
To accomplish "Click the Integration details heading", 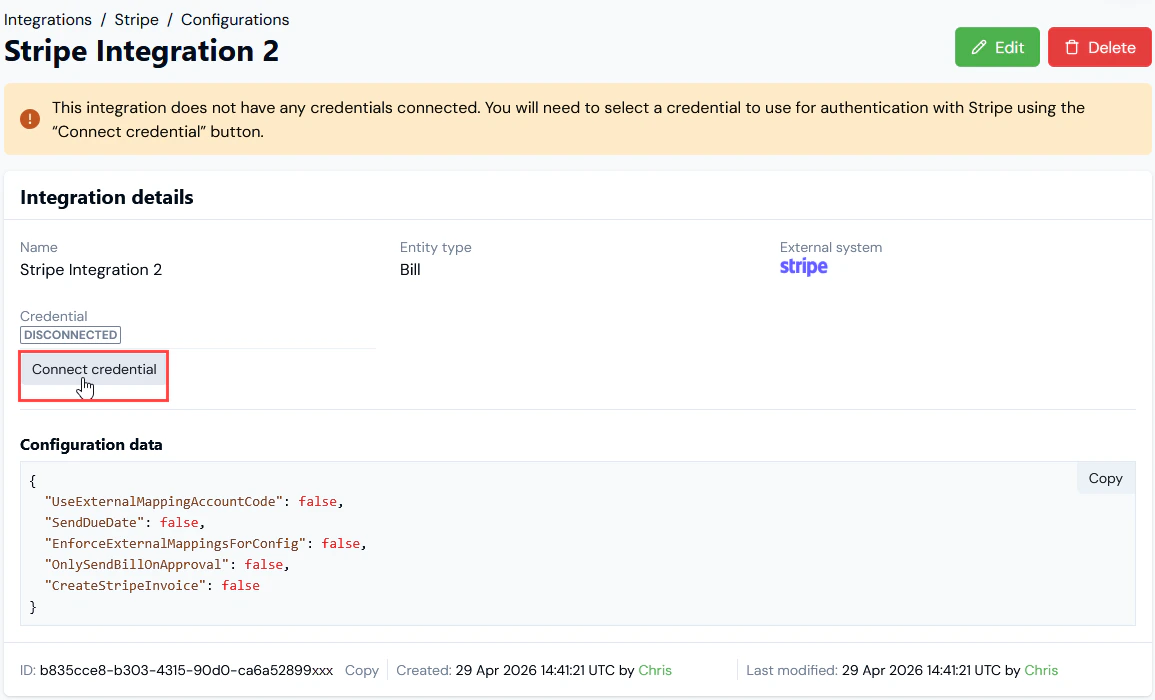I will tap(107, 197).
